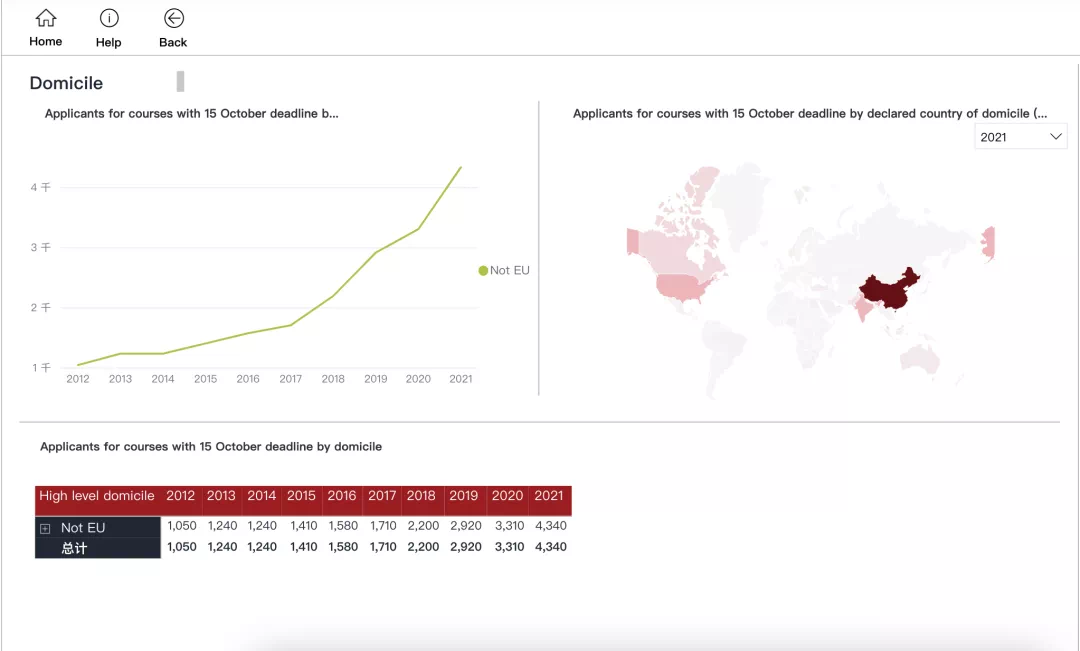
Task: Click the Not EU legend green dot
Action: pyautogui.click(x=483, y=270)
